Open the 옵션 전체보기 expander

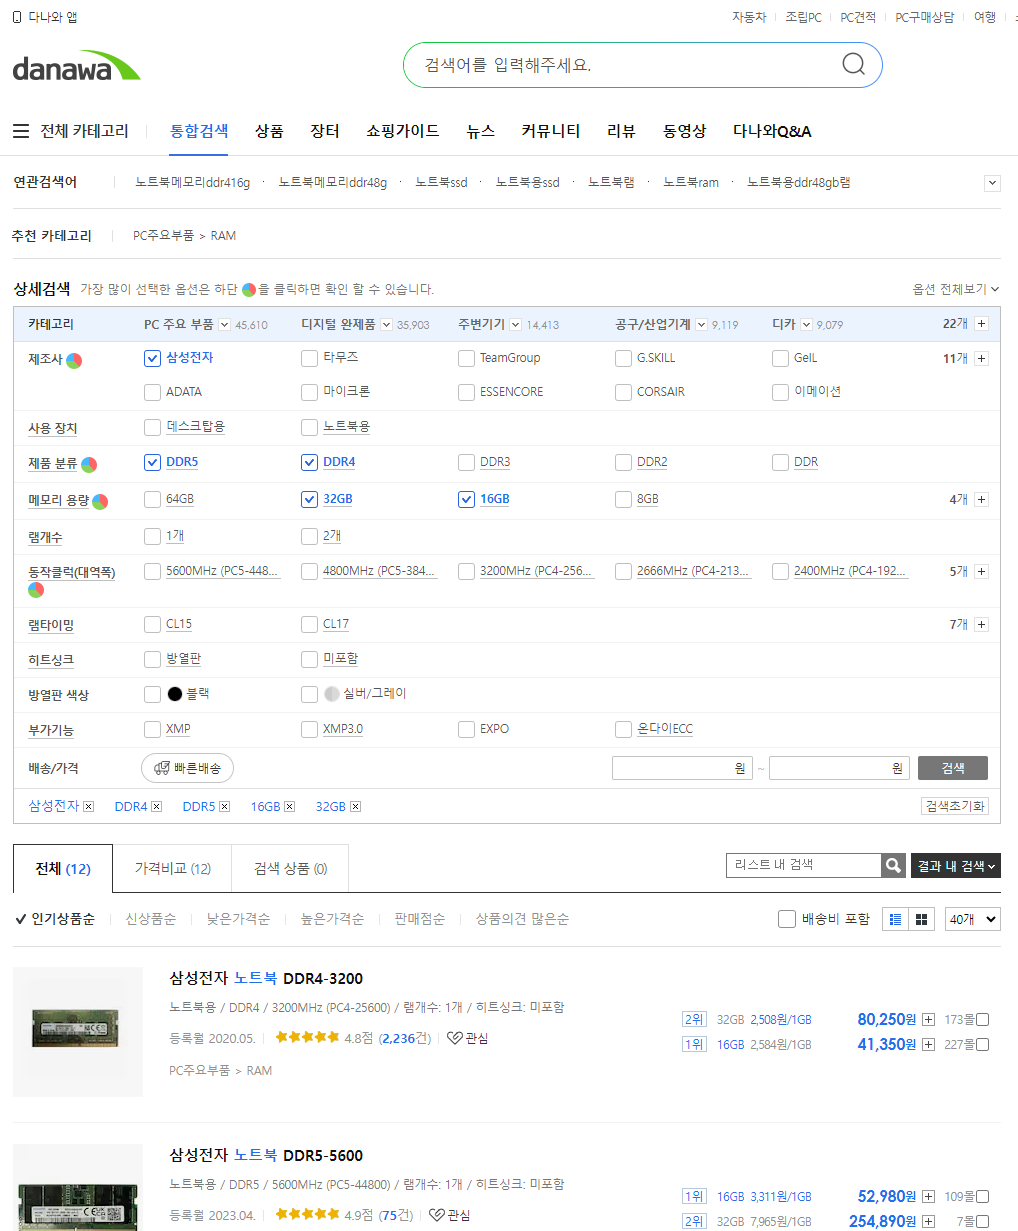coord(955,289)
